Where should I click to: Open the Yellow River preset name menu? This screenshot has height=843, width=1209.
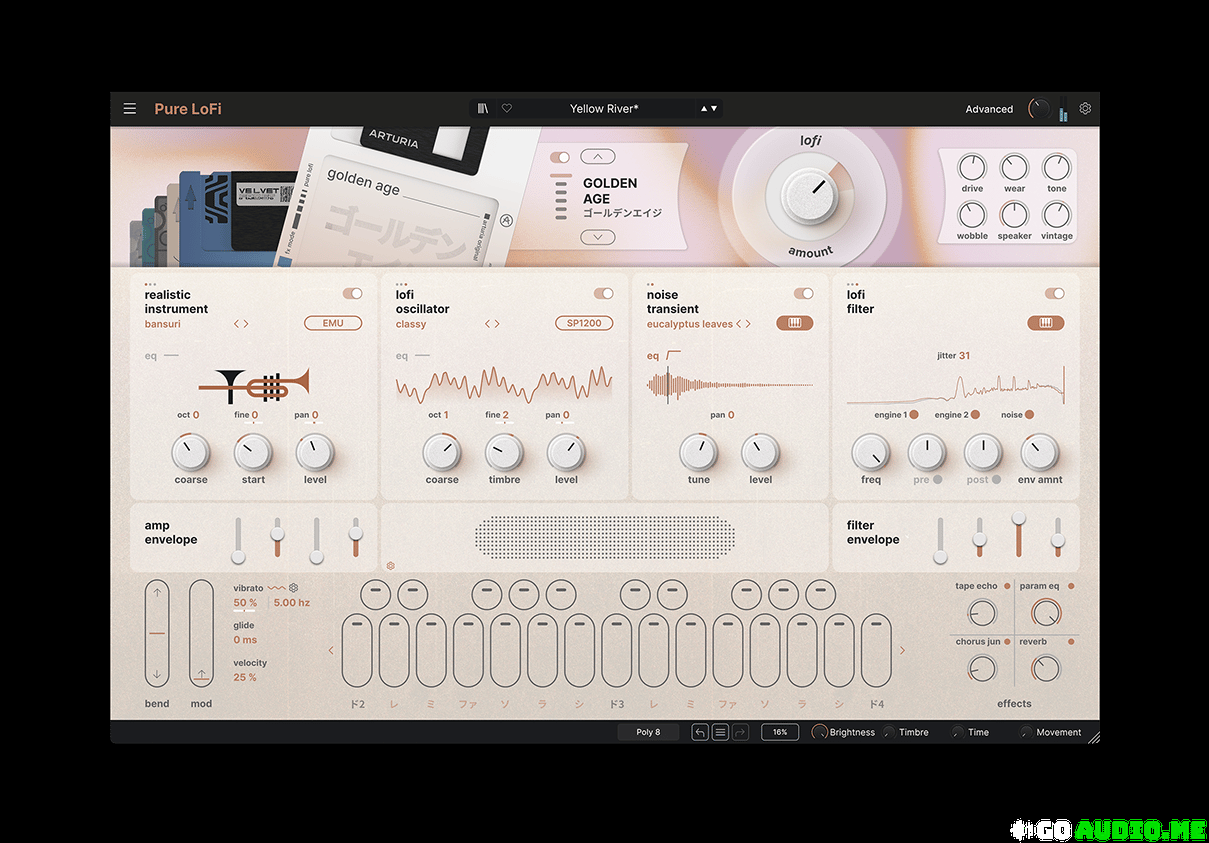[x=604, y=109]
